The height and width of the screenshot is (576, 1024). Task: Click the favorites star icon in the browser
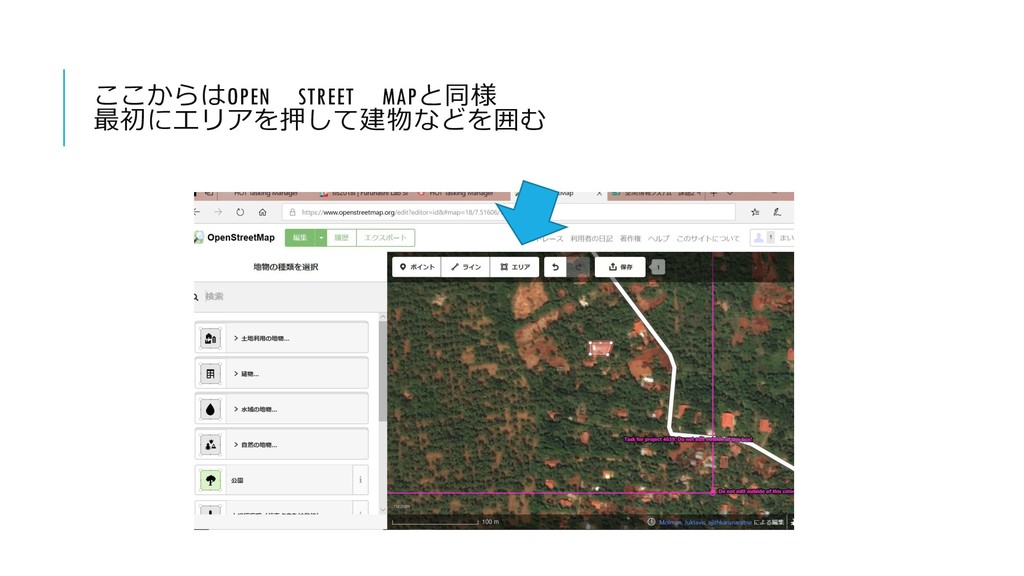pos(755,212)
